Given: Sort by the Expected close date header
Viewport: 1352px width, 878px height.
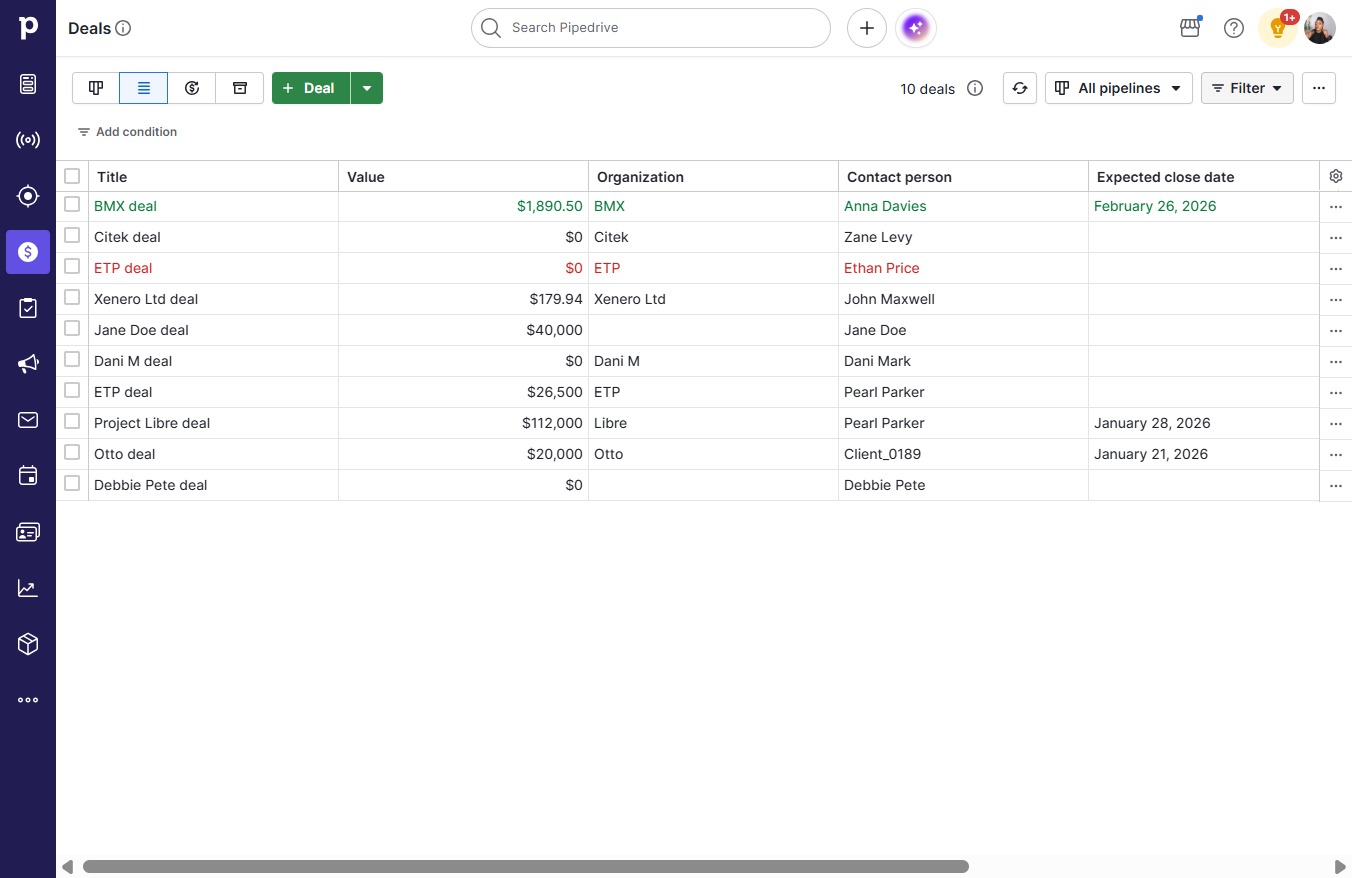Looking at the screenshot, I should click(1204, 176).
